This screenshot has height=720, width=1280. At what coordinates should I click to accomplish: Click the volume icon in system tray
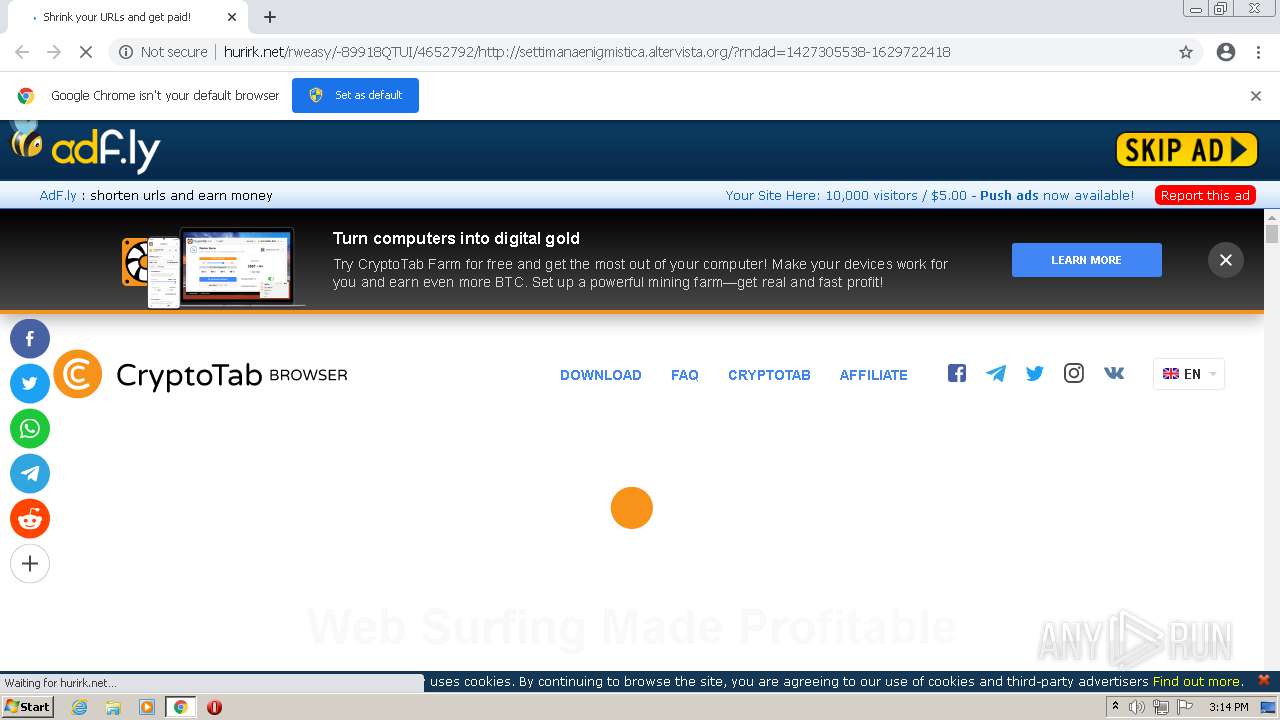pyautogui.click(x=1137, y=707)
